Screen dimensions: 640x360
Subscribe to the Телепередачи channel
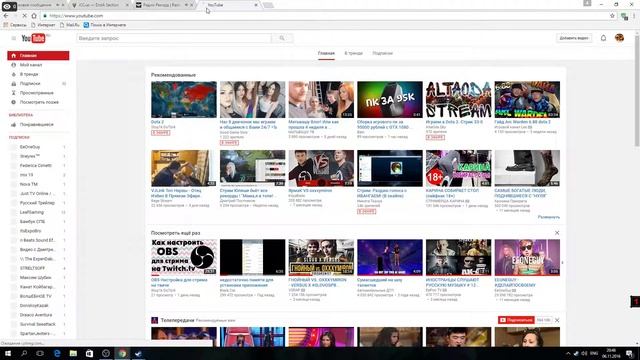click(516, 320)
